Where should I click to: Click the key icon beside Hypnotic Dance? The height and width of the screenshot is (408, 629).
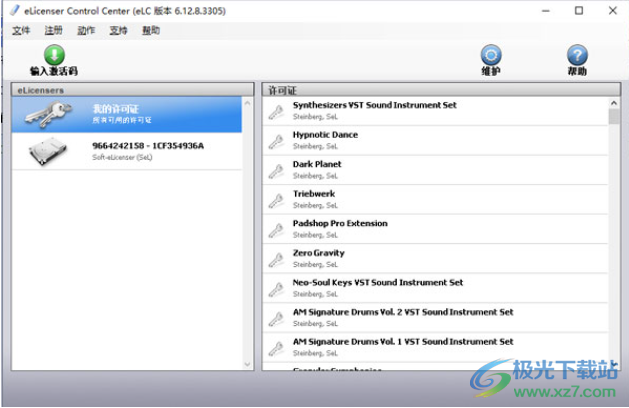276,141
